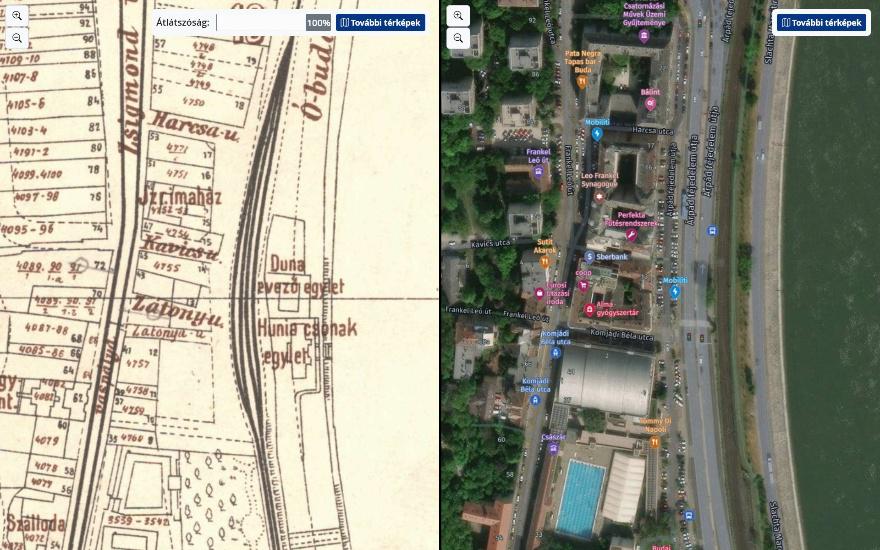Click the Leo Frankel Synagogue marker
This screenshot has height=550, width=880.
(x=599, y=196)
